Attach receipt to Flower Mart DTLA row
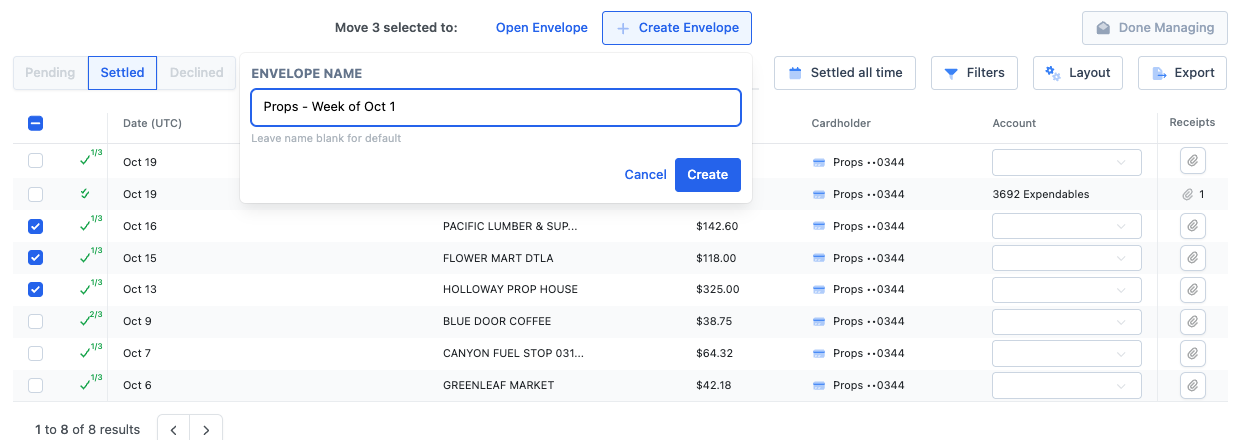Screen dimensions: 1240x440 (1192, 258)
